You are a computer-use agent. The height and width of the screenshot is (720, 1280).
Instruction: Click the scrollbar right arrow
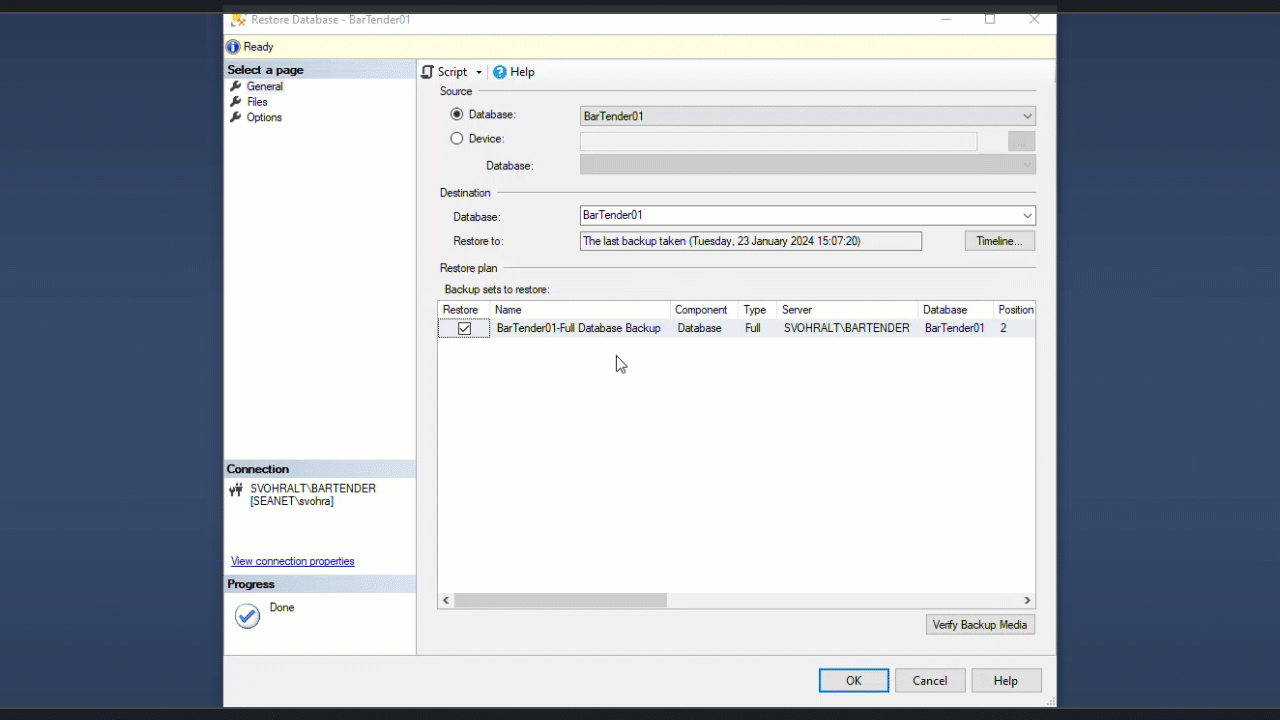pos(1027,600)
